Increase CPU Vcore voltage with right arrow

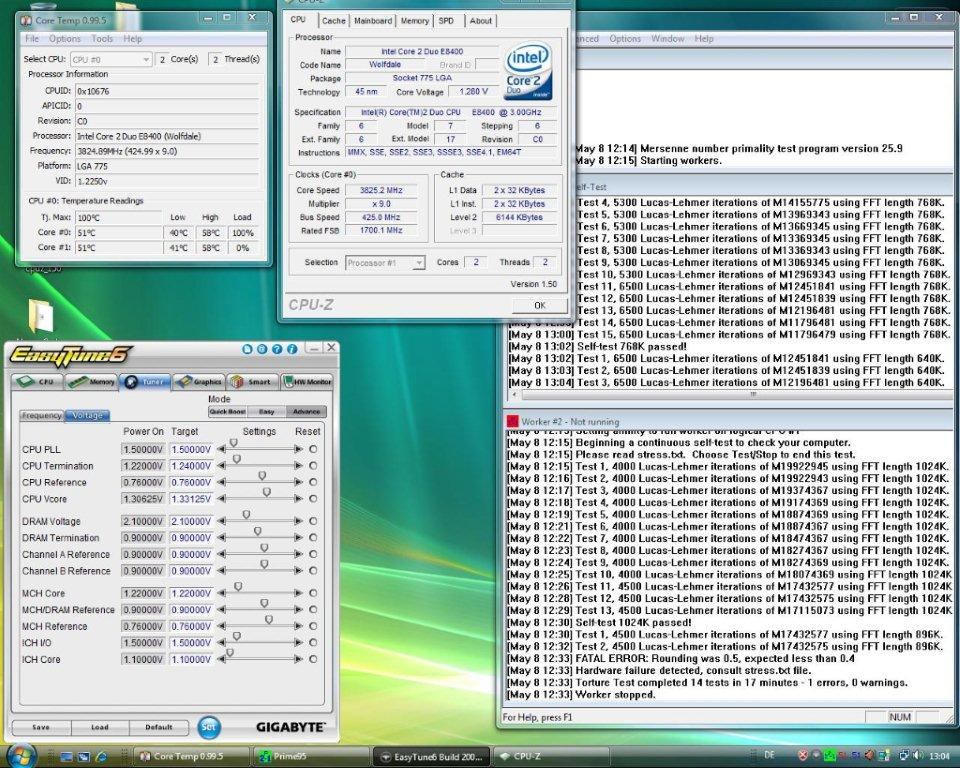[299, 499]
